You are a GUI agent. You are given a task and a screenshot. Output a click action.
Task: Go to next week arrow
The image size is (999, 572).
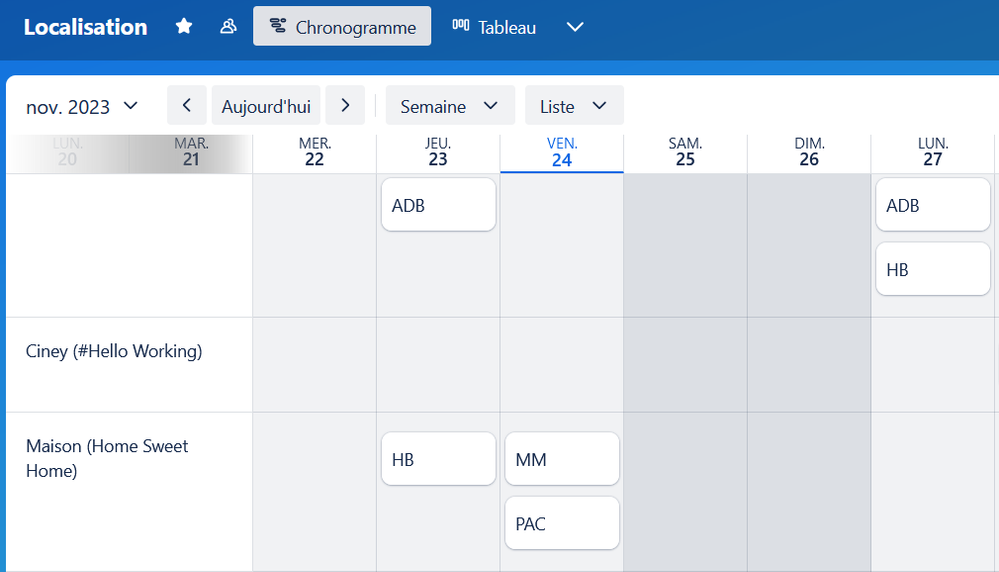[x=345, y=105]
